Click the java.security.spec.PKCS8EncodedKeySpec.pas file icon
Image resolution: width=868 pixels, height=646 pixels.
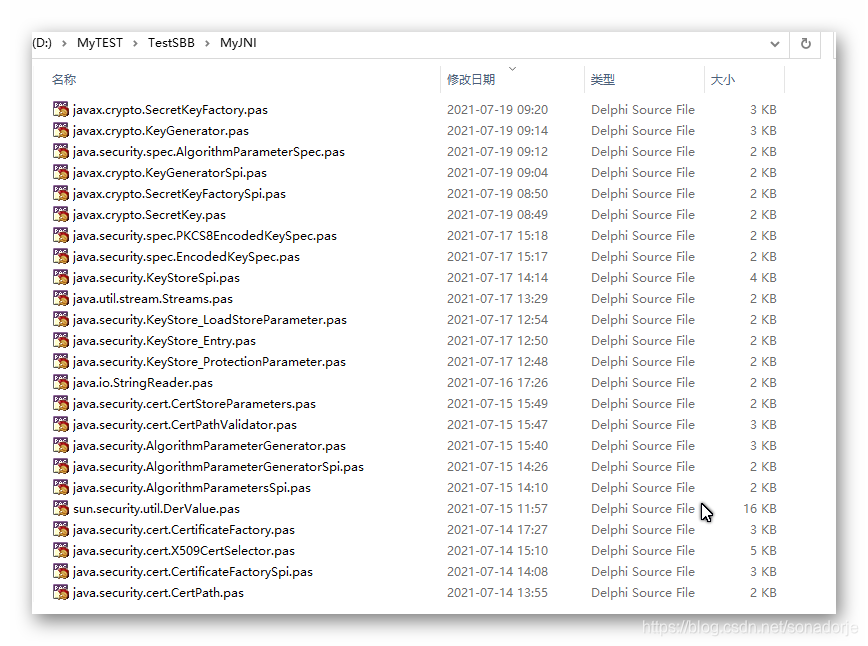point(60,235)
